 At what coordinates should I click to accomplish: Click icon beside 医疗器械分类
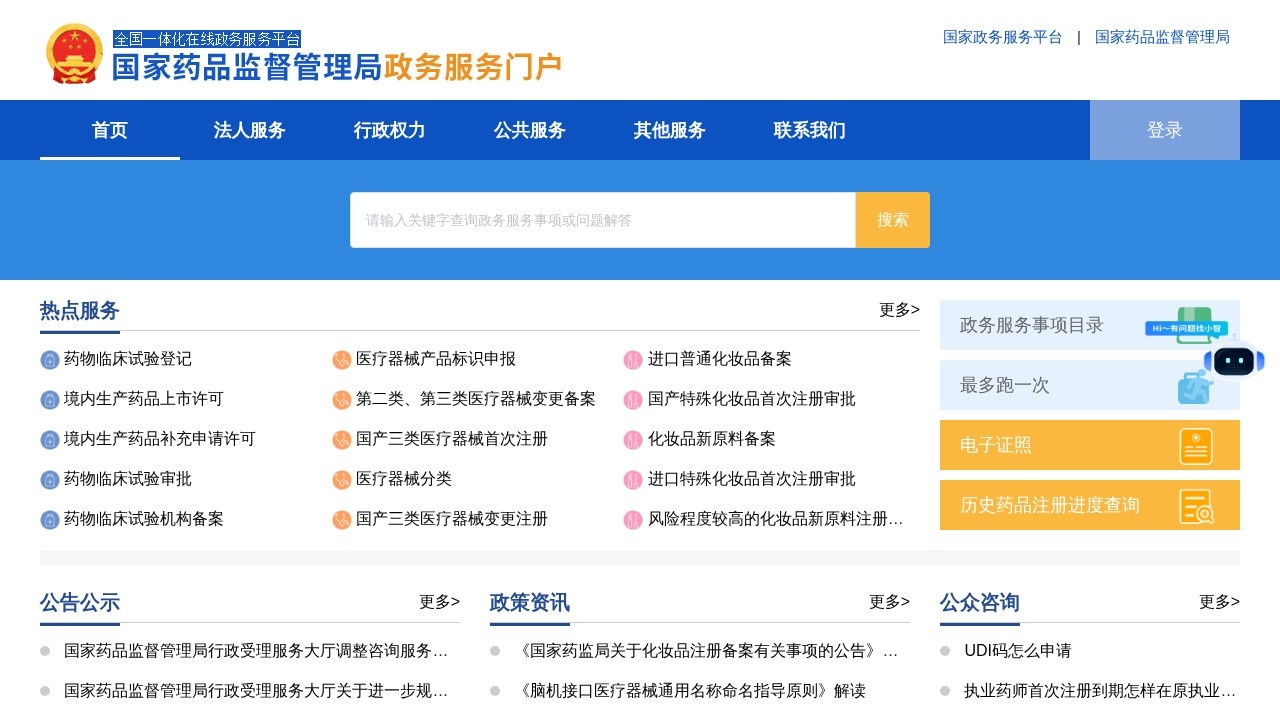tap(342, 480)
